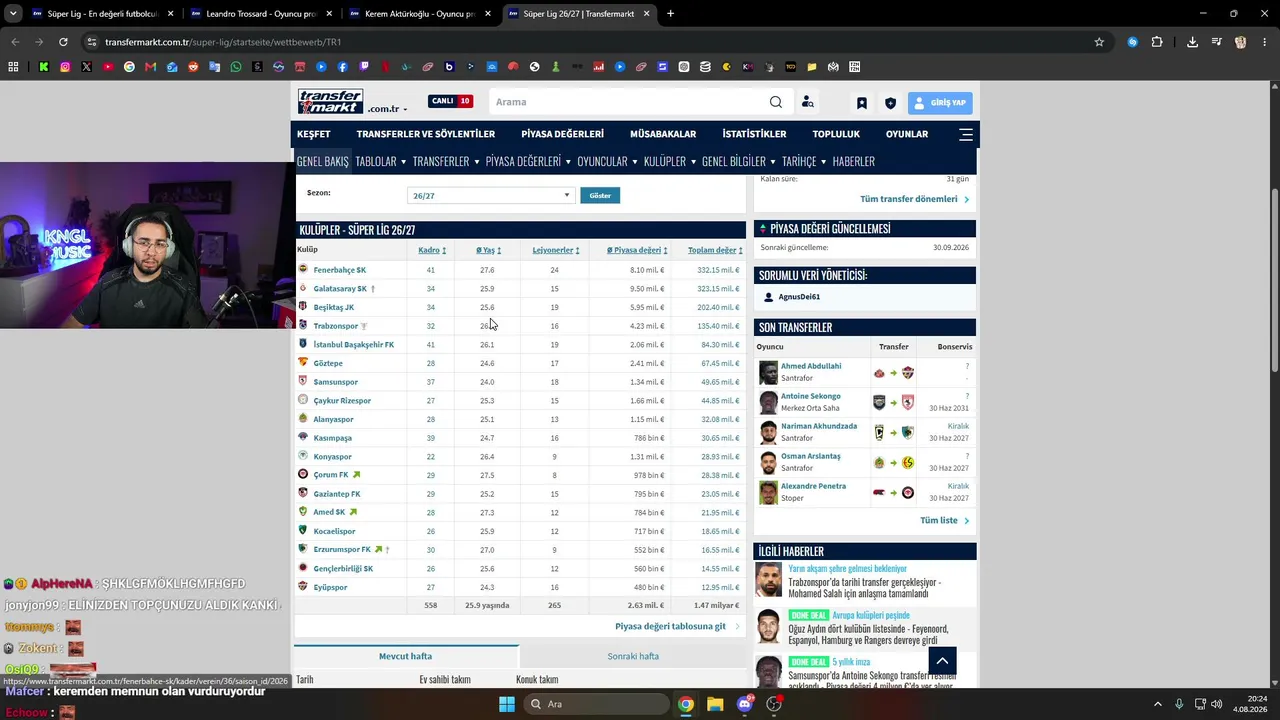The width and height of the screenshot is (1280, 720).
Task: Go back with the browser back arrow
Action: 15,42
